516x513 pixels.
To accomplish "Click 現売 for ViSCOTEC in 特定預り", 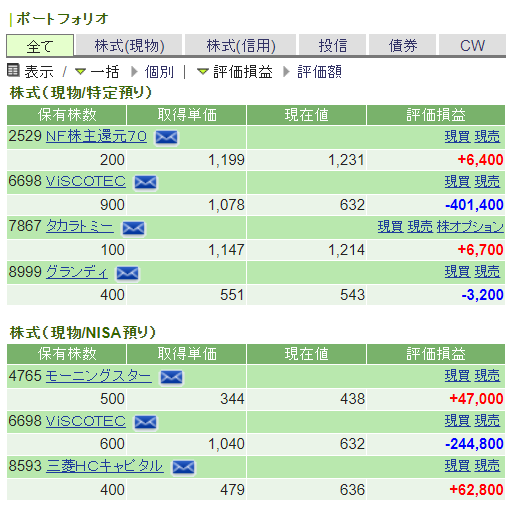I will coord(487,181).
